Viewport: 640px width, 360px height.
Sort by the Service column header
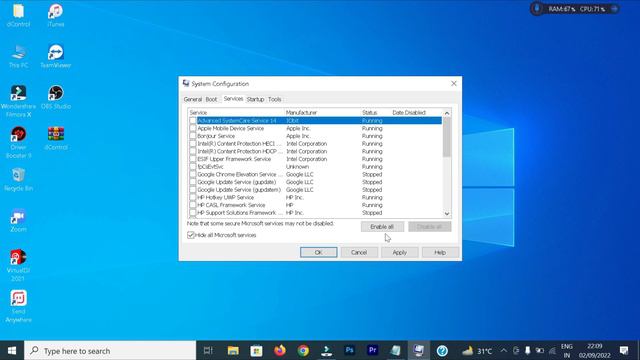coord(236,113)
